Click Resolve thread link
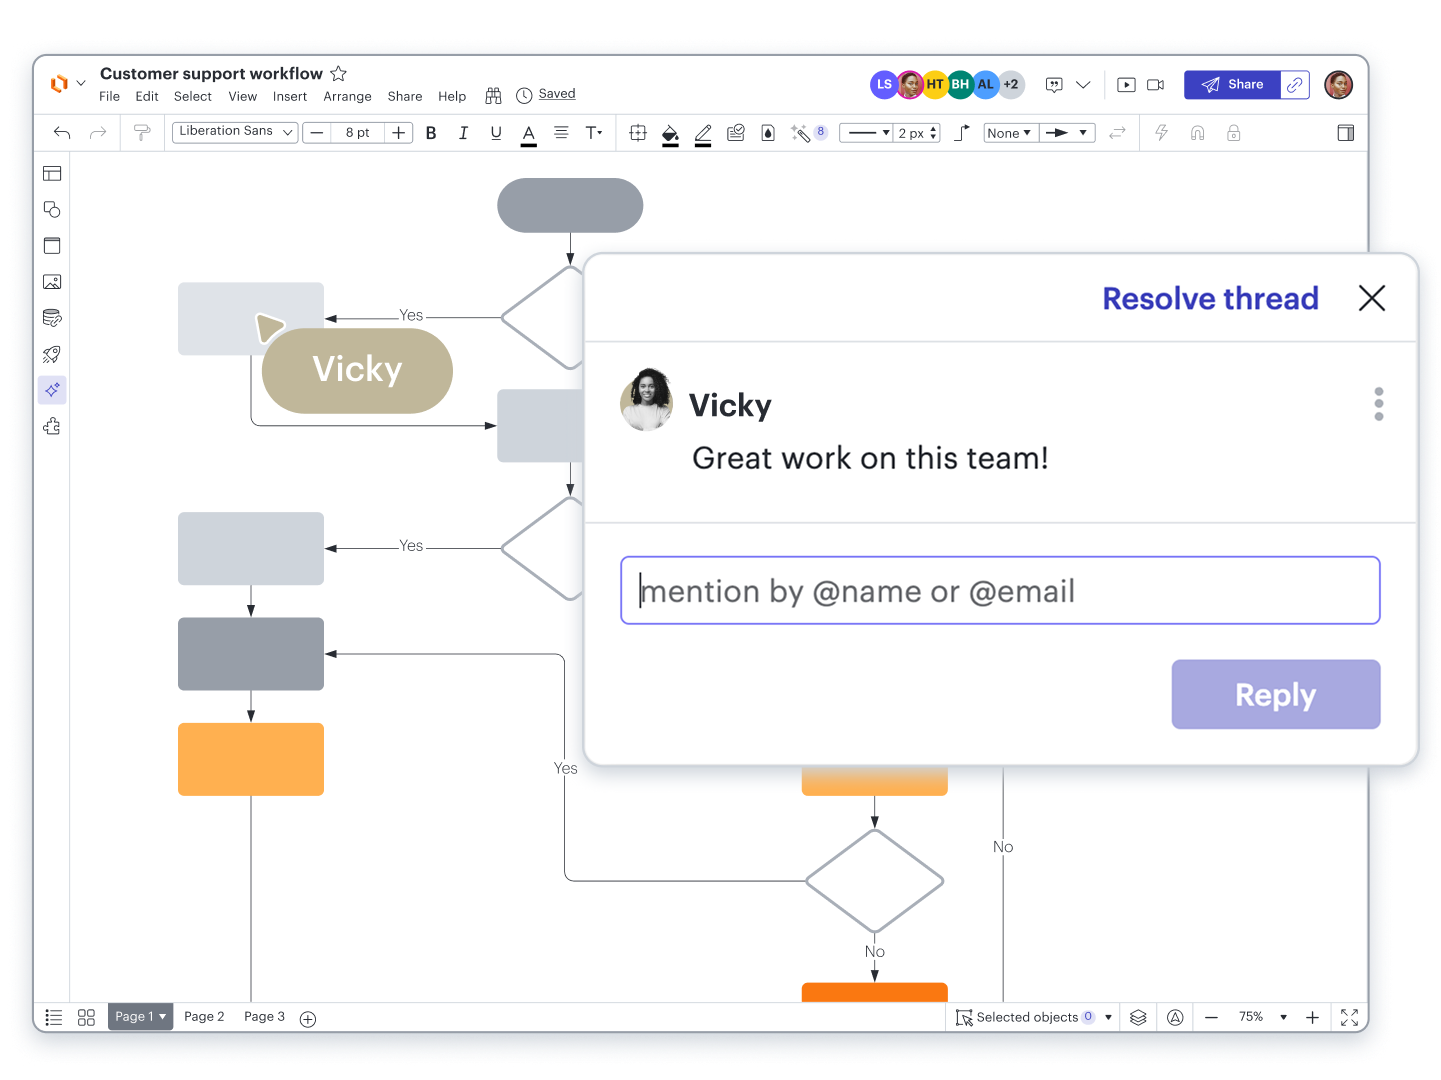This screenshot has height=1080, width=1441. point(1210,298)
